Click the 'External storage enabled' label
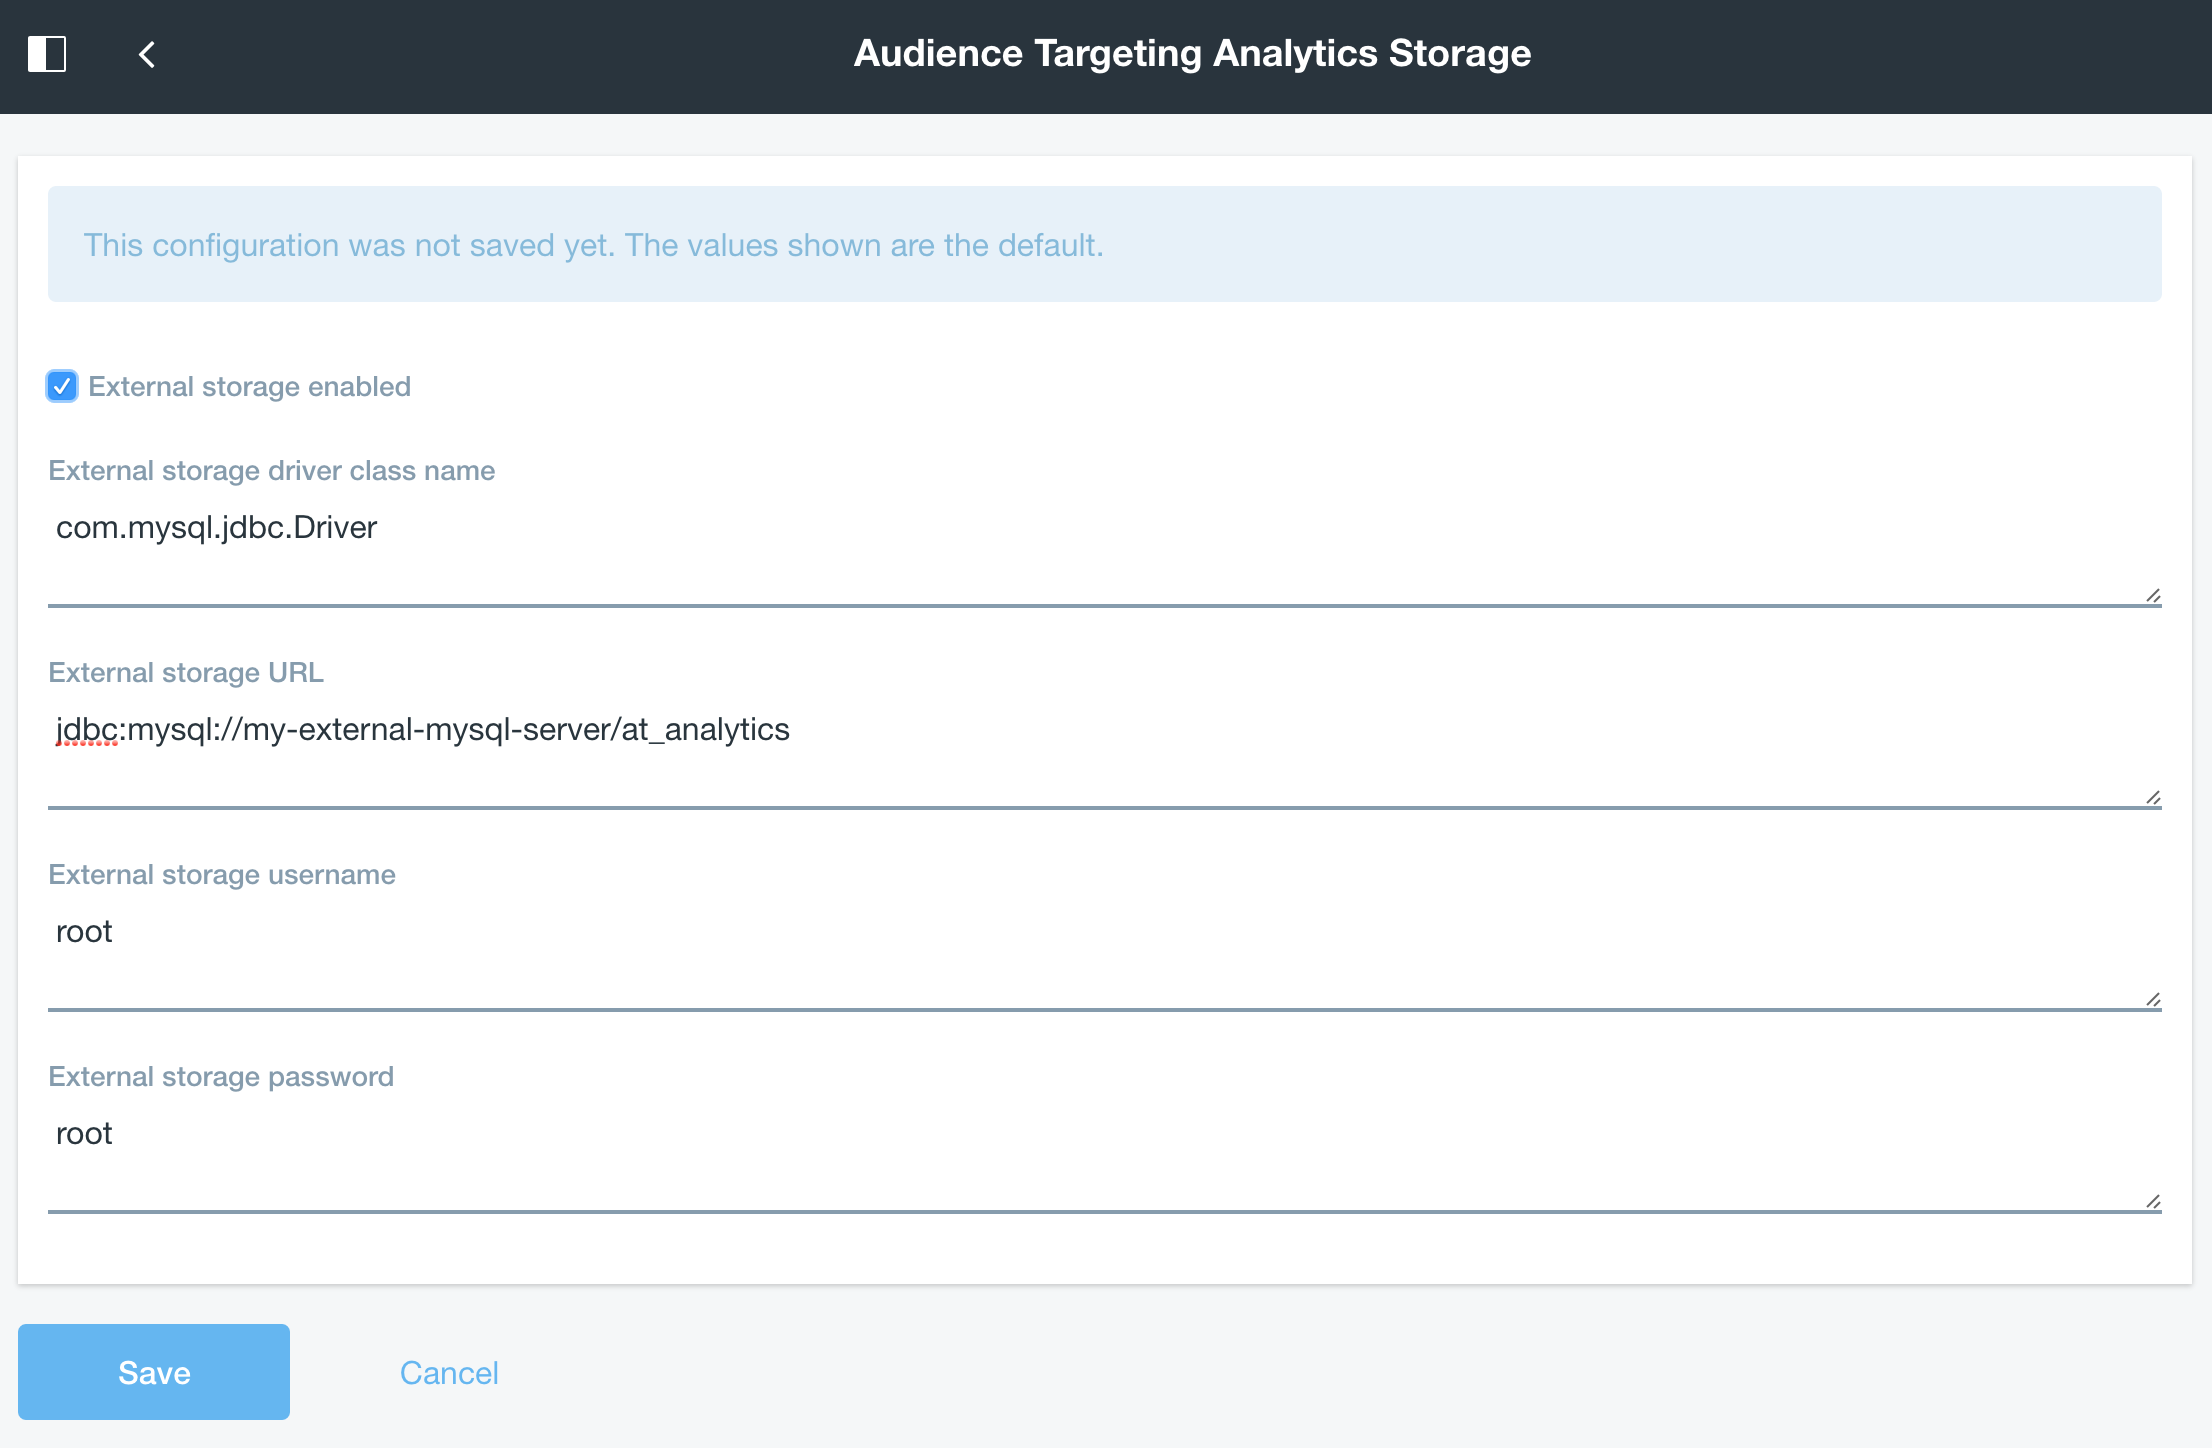 (x=250, y=386)
